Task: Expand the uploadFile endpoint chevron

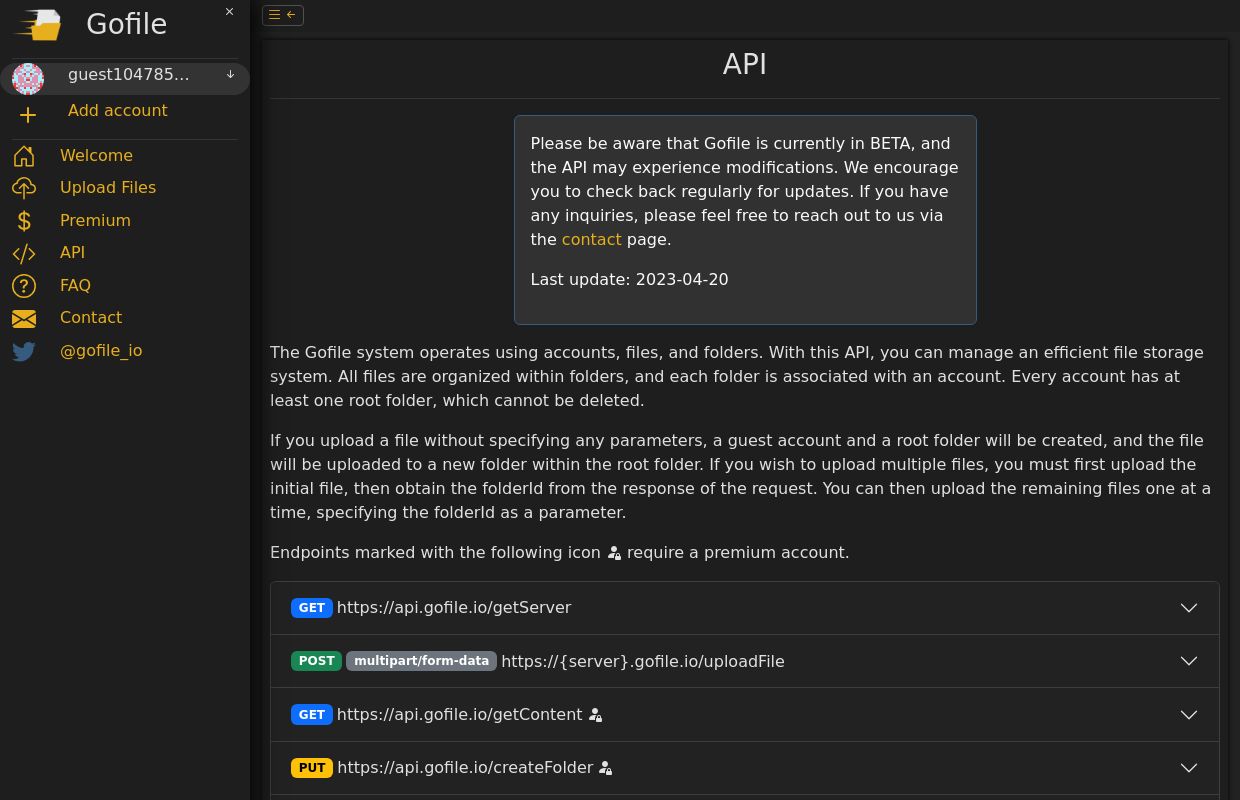Action: tap(1189, 661)
